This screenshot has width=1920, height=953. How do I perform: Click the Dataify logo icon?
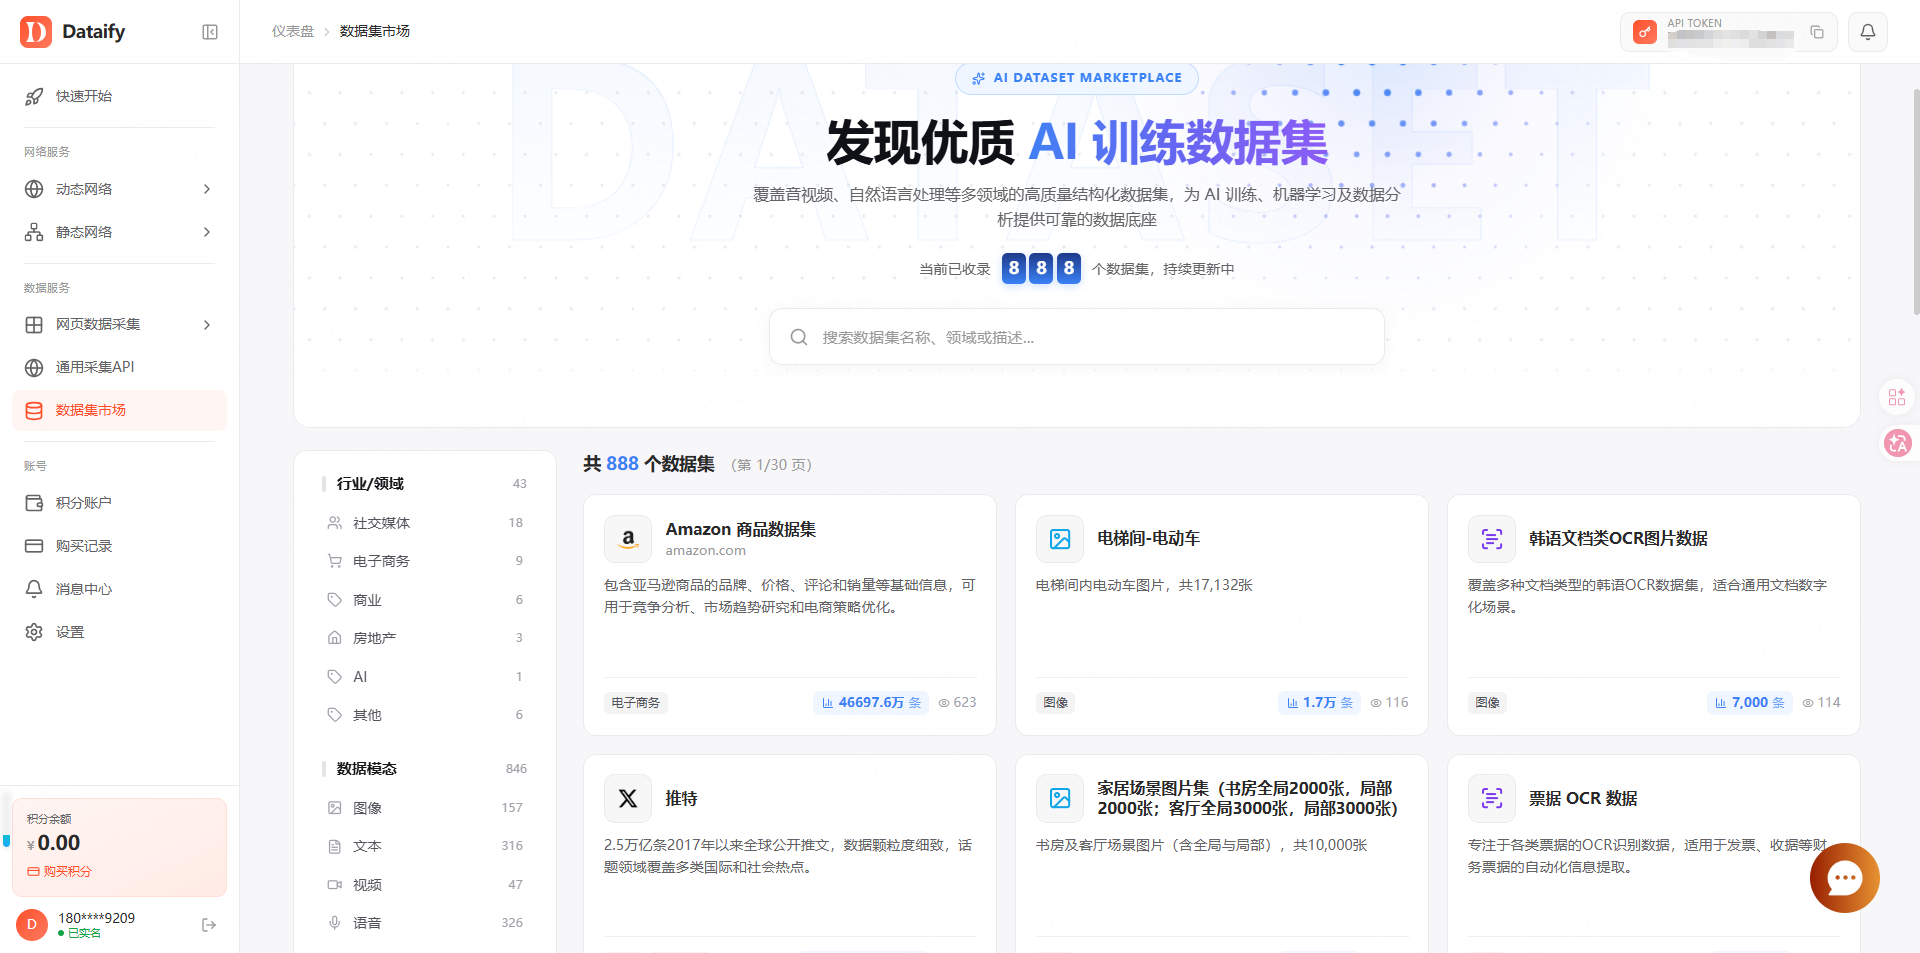pyautogui.click(x=36, y=32)
